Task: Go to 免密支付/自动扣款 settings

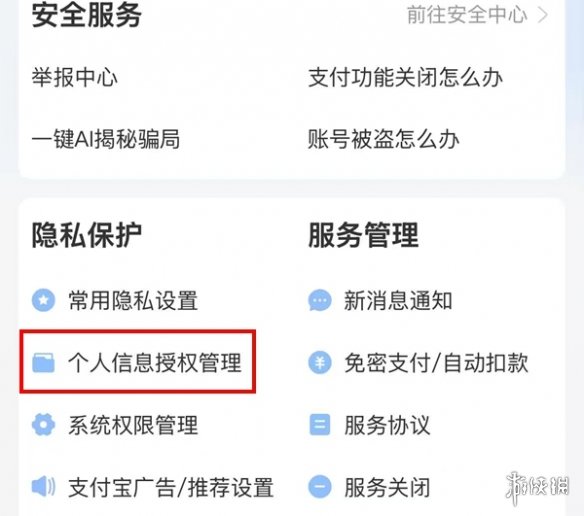Action: point(436,363)
